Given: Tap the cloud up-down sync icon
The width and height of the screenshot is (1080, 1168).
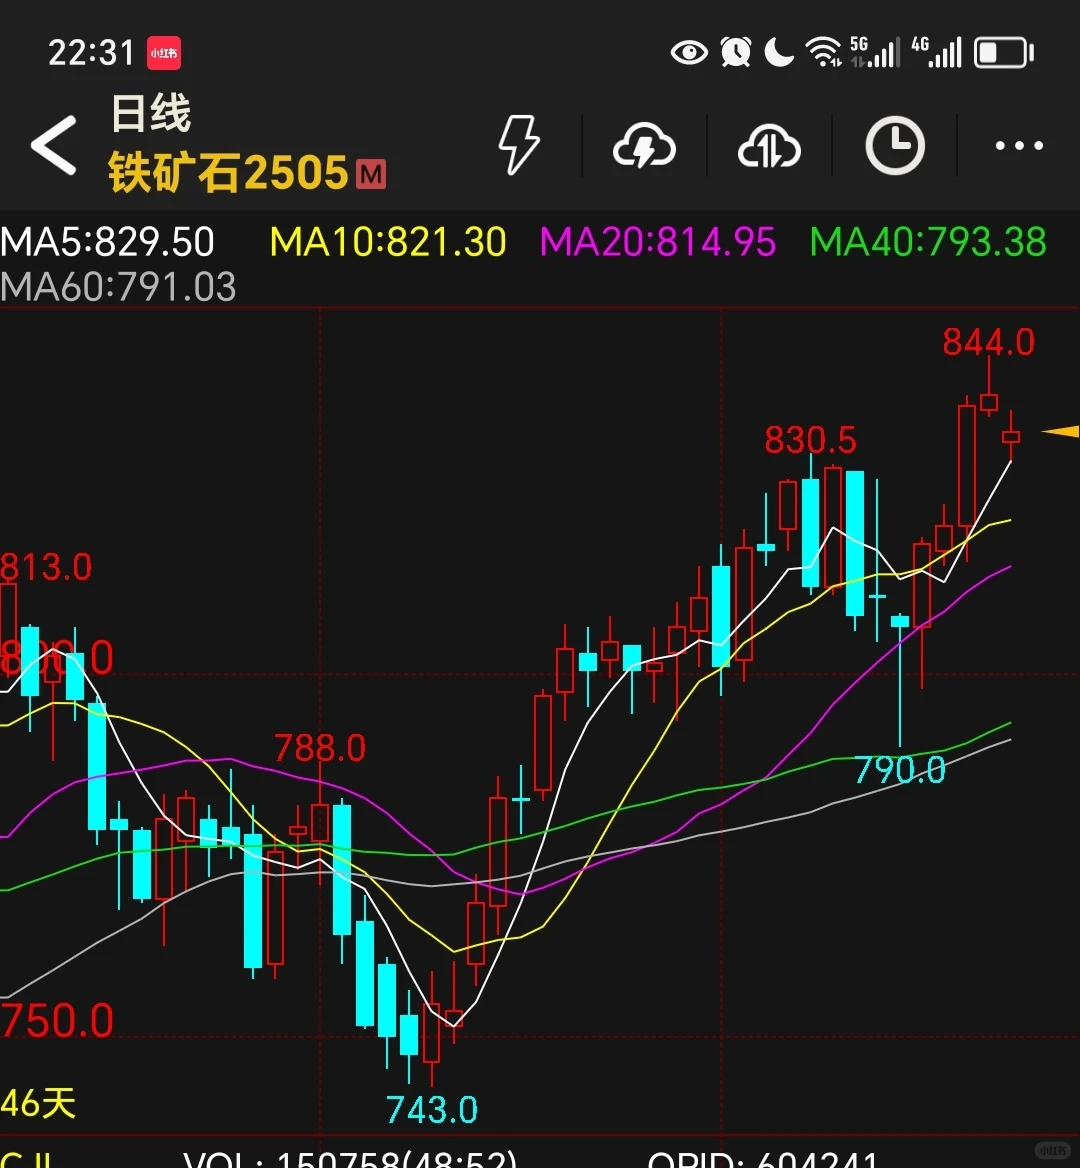Looking at the screenshot, I should tap(769, 145).
